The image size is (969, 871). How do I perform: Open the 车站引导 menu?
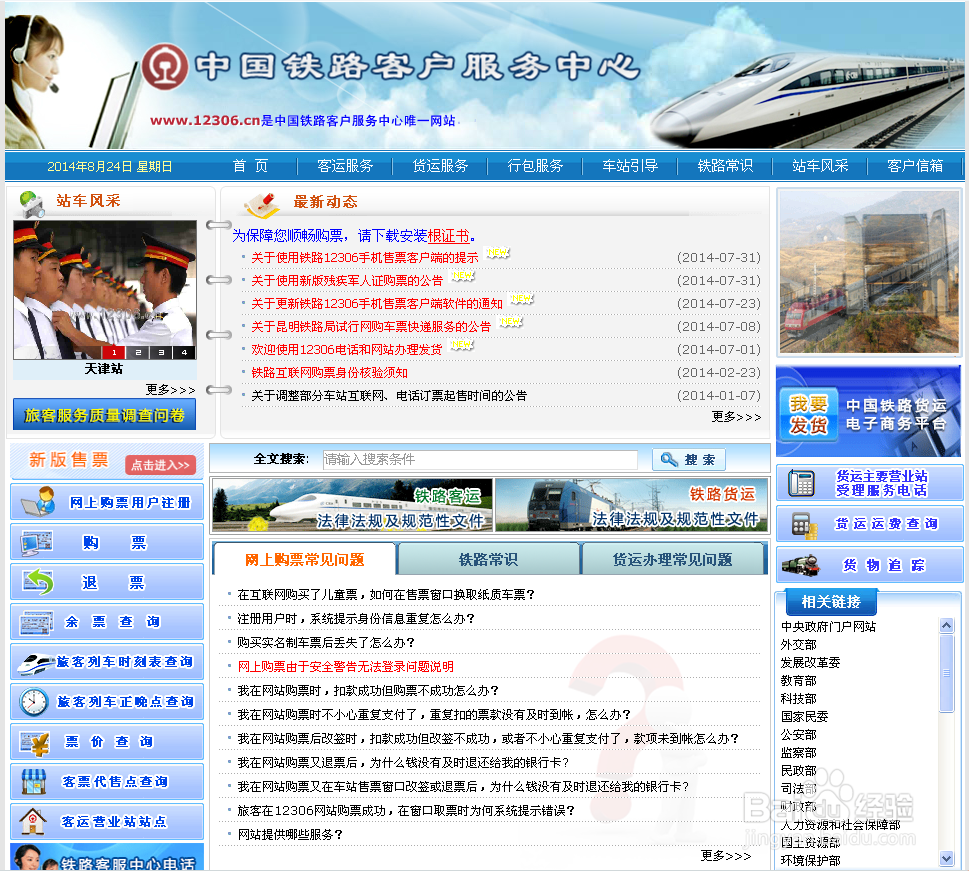tap(630, 166)
